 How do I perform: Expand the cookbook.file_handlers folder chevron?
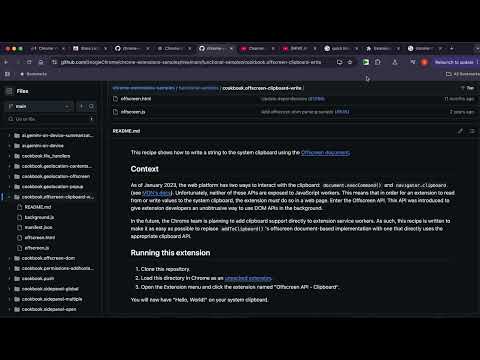coord(9,156)
